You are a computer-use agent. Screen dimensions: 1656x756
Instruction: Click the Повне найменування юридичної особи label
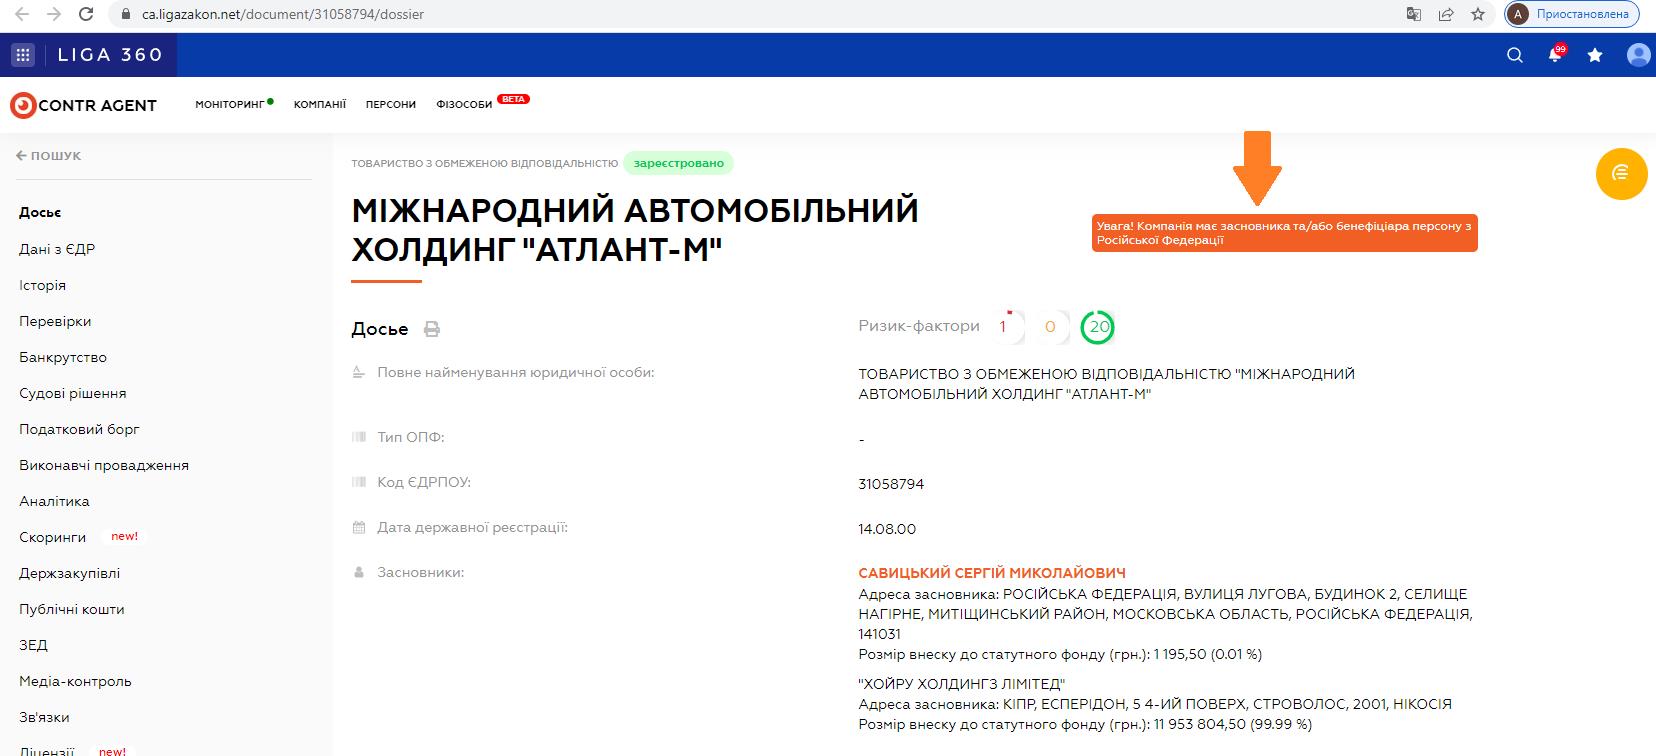pos(516,373)
